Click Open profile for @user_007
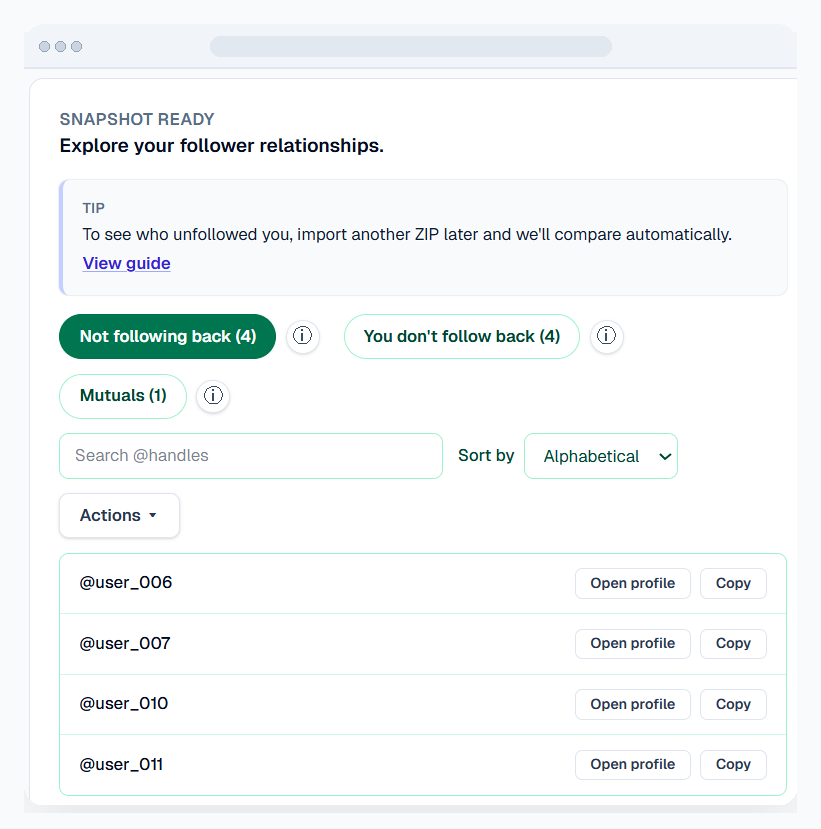This screenshot has width=821, height=829. point(632,643)
